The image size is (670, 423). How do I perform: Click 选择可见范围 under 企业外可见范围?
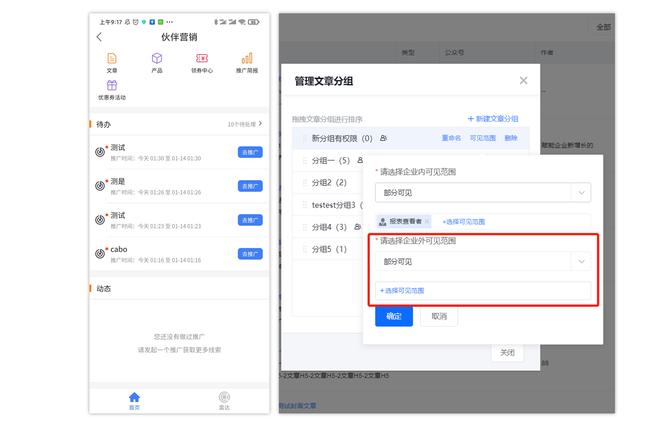402,291
